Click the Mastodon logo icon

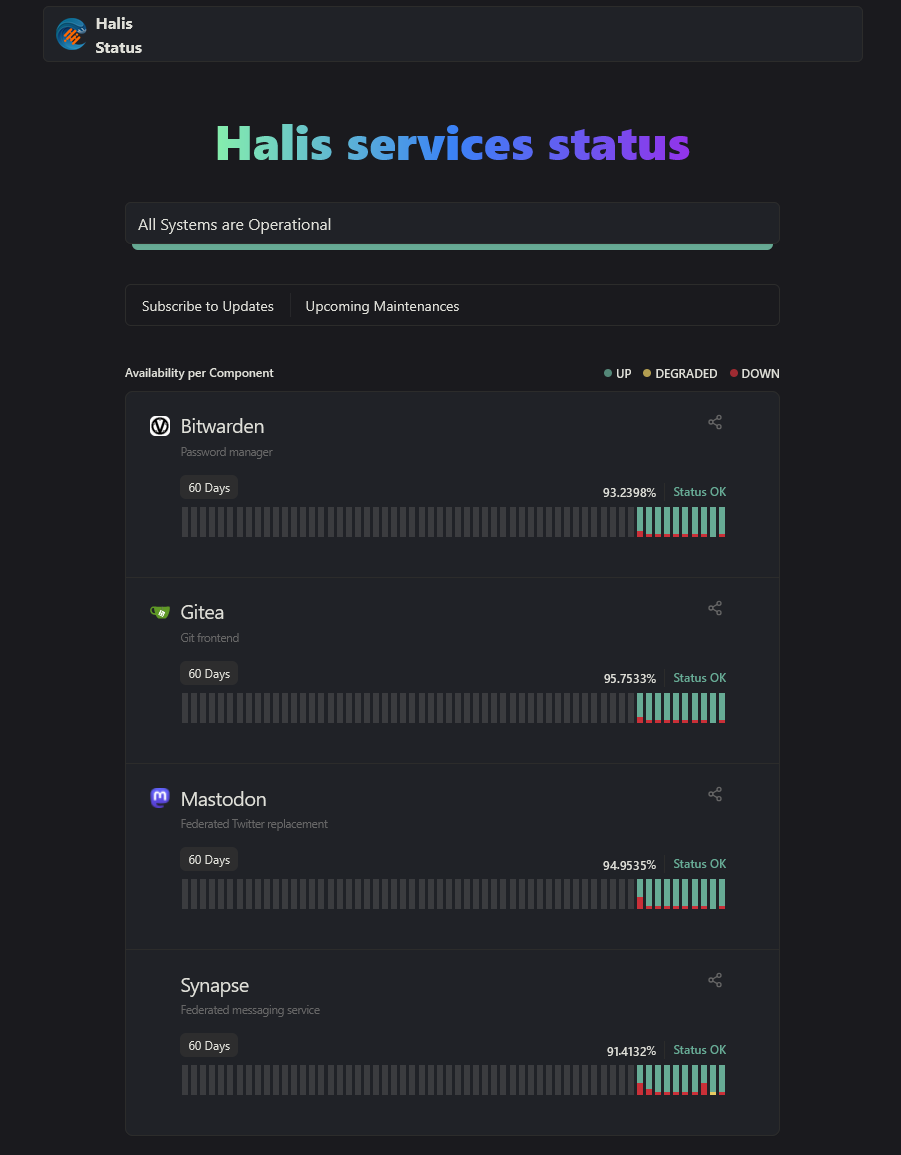tap(160, 798)
